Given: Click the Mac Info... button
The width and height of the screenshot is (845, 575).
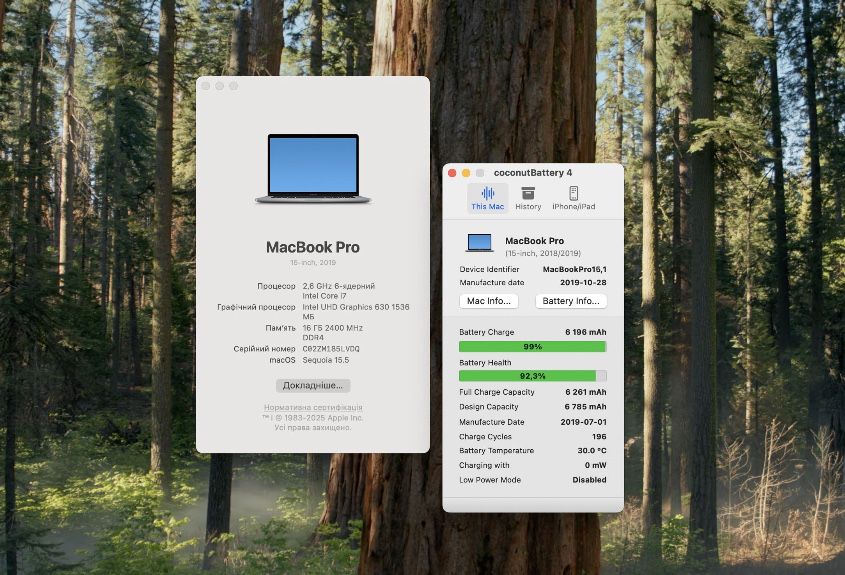Looking at the screenshot, I should 489,301.
